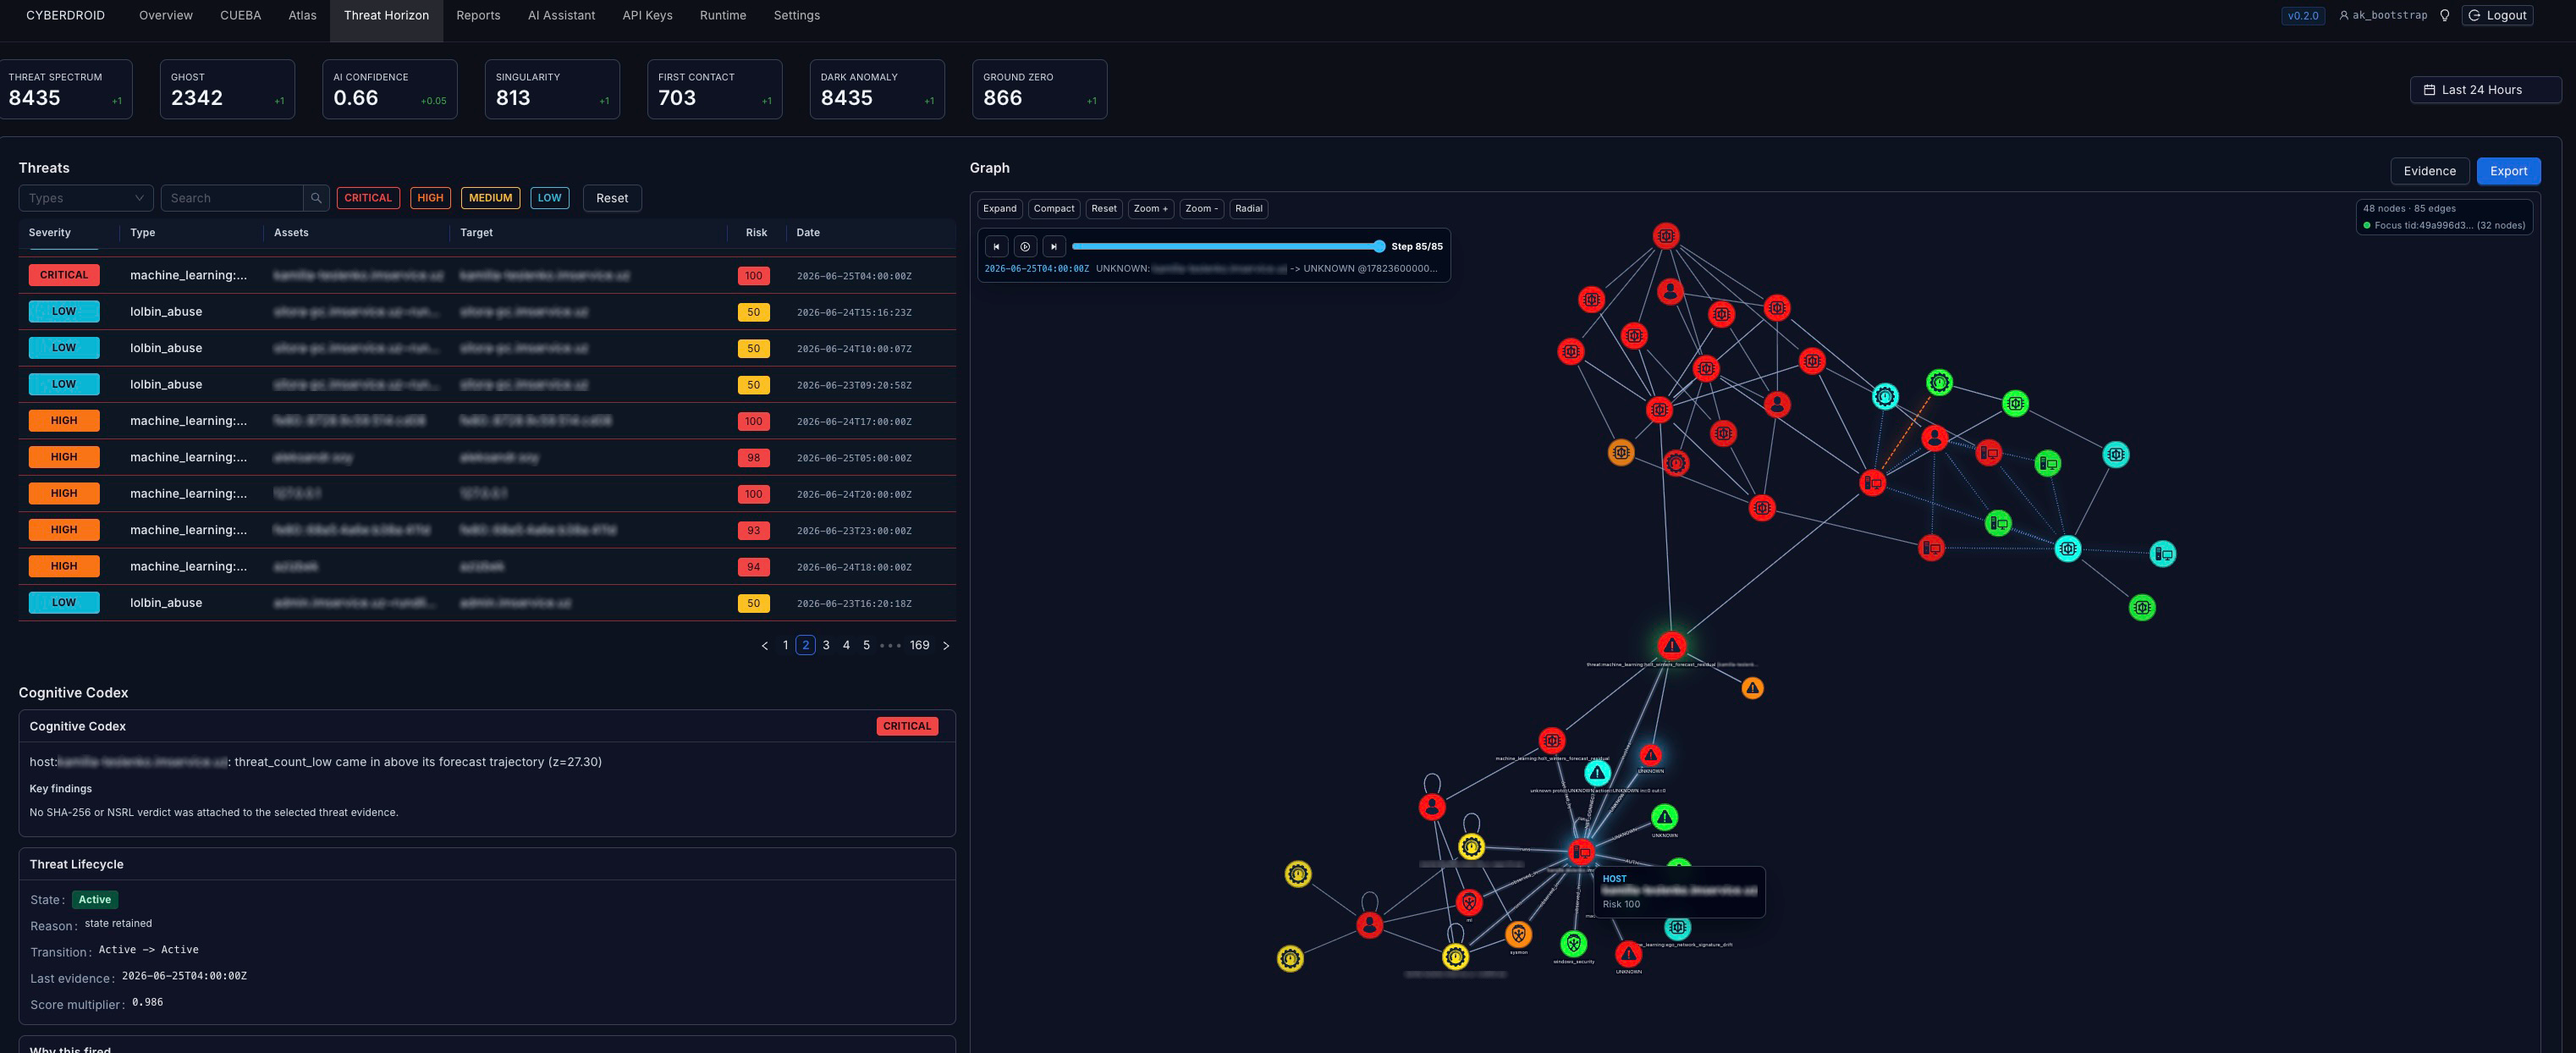Click the graph Compact button
The height and width of the screenshot is (1053, 2576).
point(1054,209)
